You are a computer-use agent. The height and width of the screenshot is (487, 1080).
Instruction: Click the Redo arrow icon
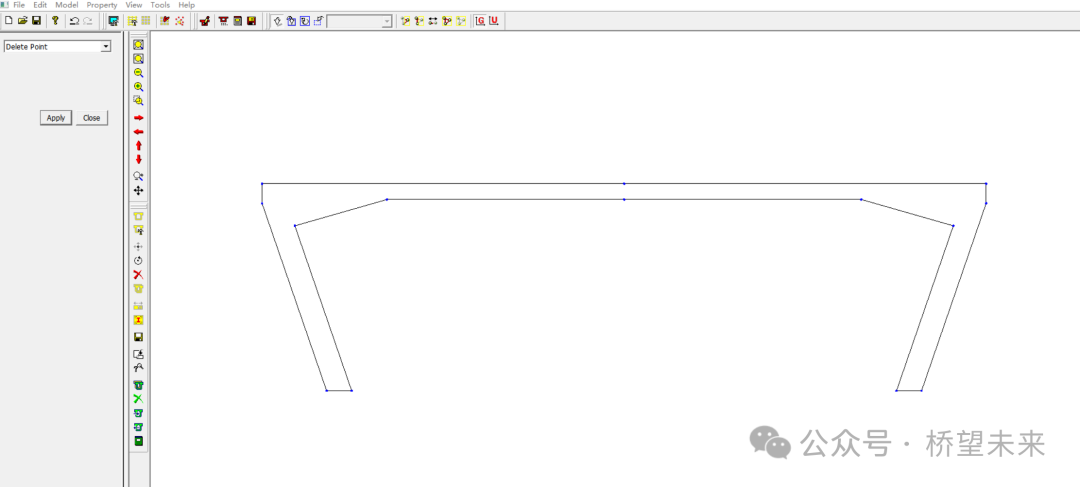pos(87,21)
